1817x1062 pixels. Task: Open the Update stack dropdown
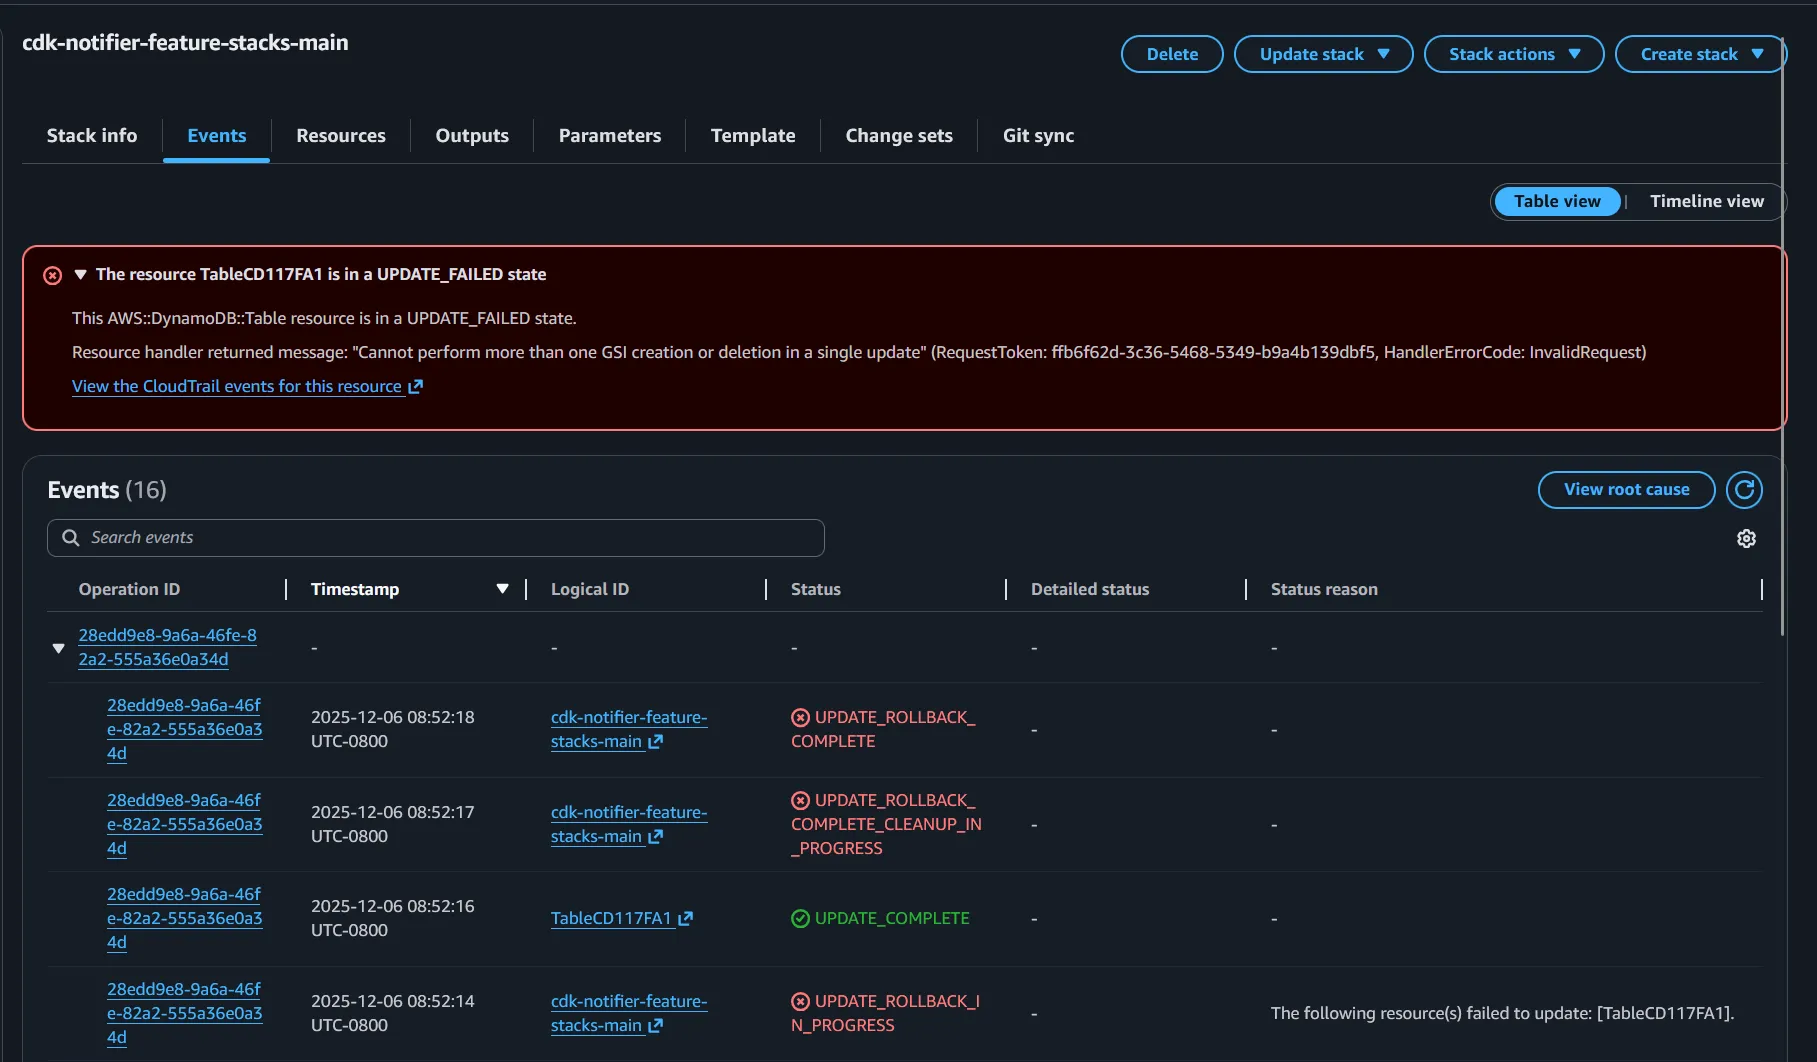point(1322,54)
